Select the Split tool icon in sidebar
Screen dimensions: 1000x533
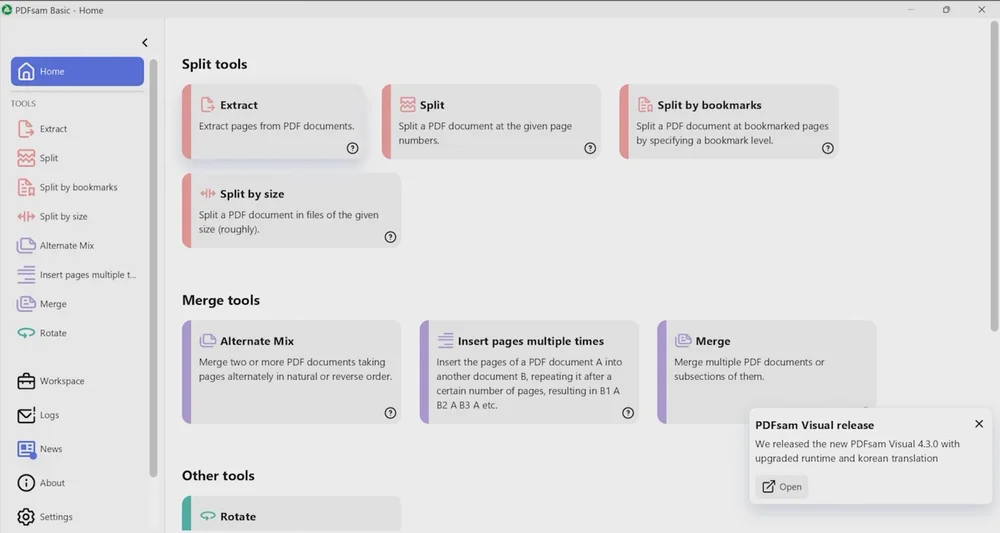pyautogui.click(x=26, y=158)
